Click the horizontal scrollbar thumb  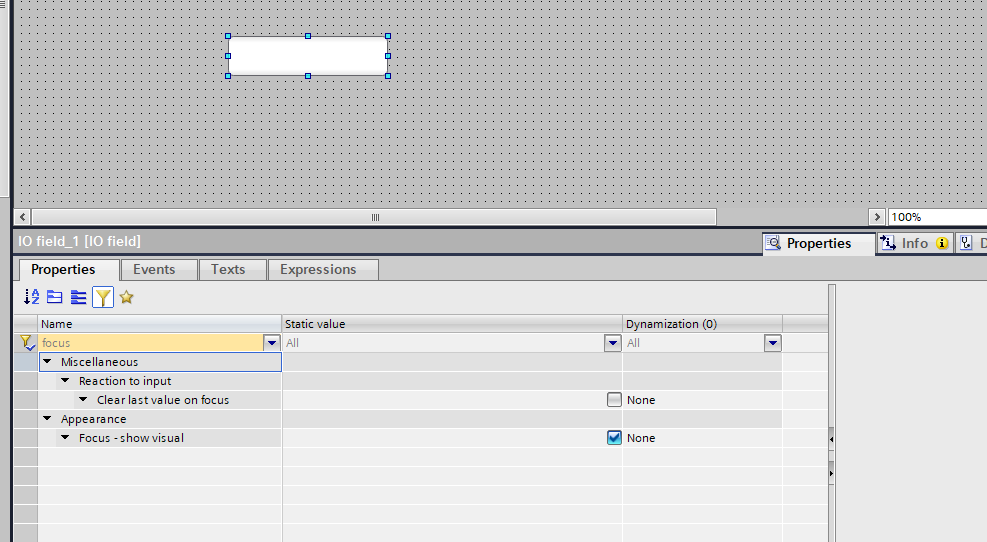click(375, 217)
